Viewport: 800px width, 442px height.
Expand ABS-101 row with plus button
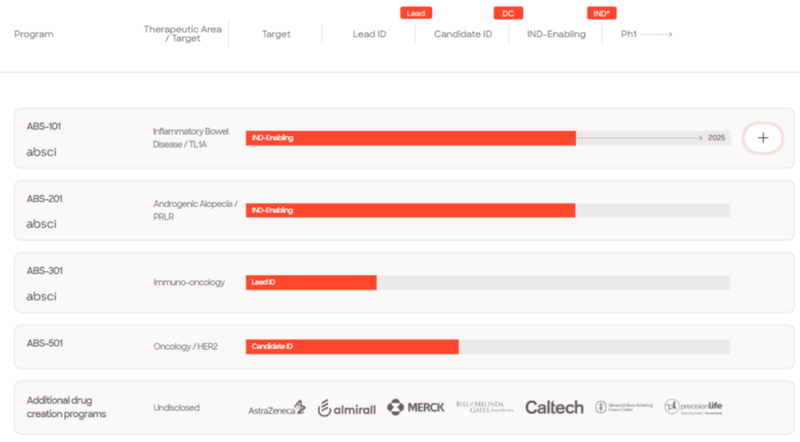(x=763, y=138)
